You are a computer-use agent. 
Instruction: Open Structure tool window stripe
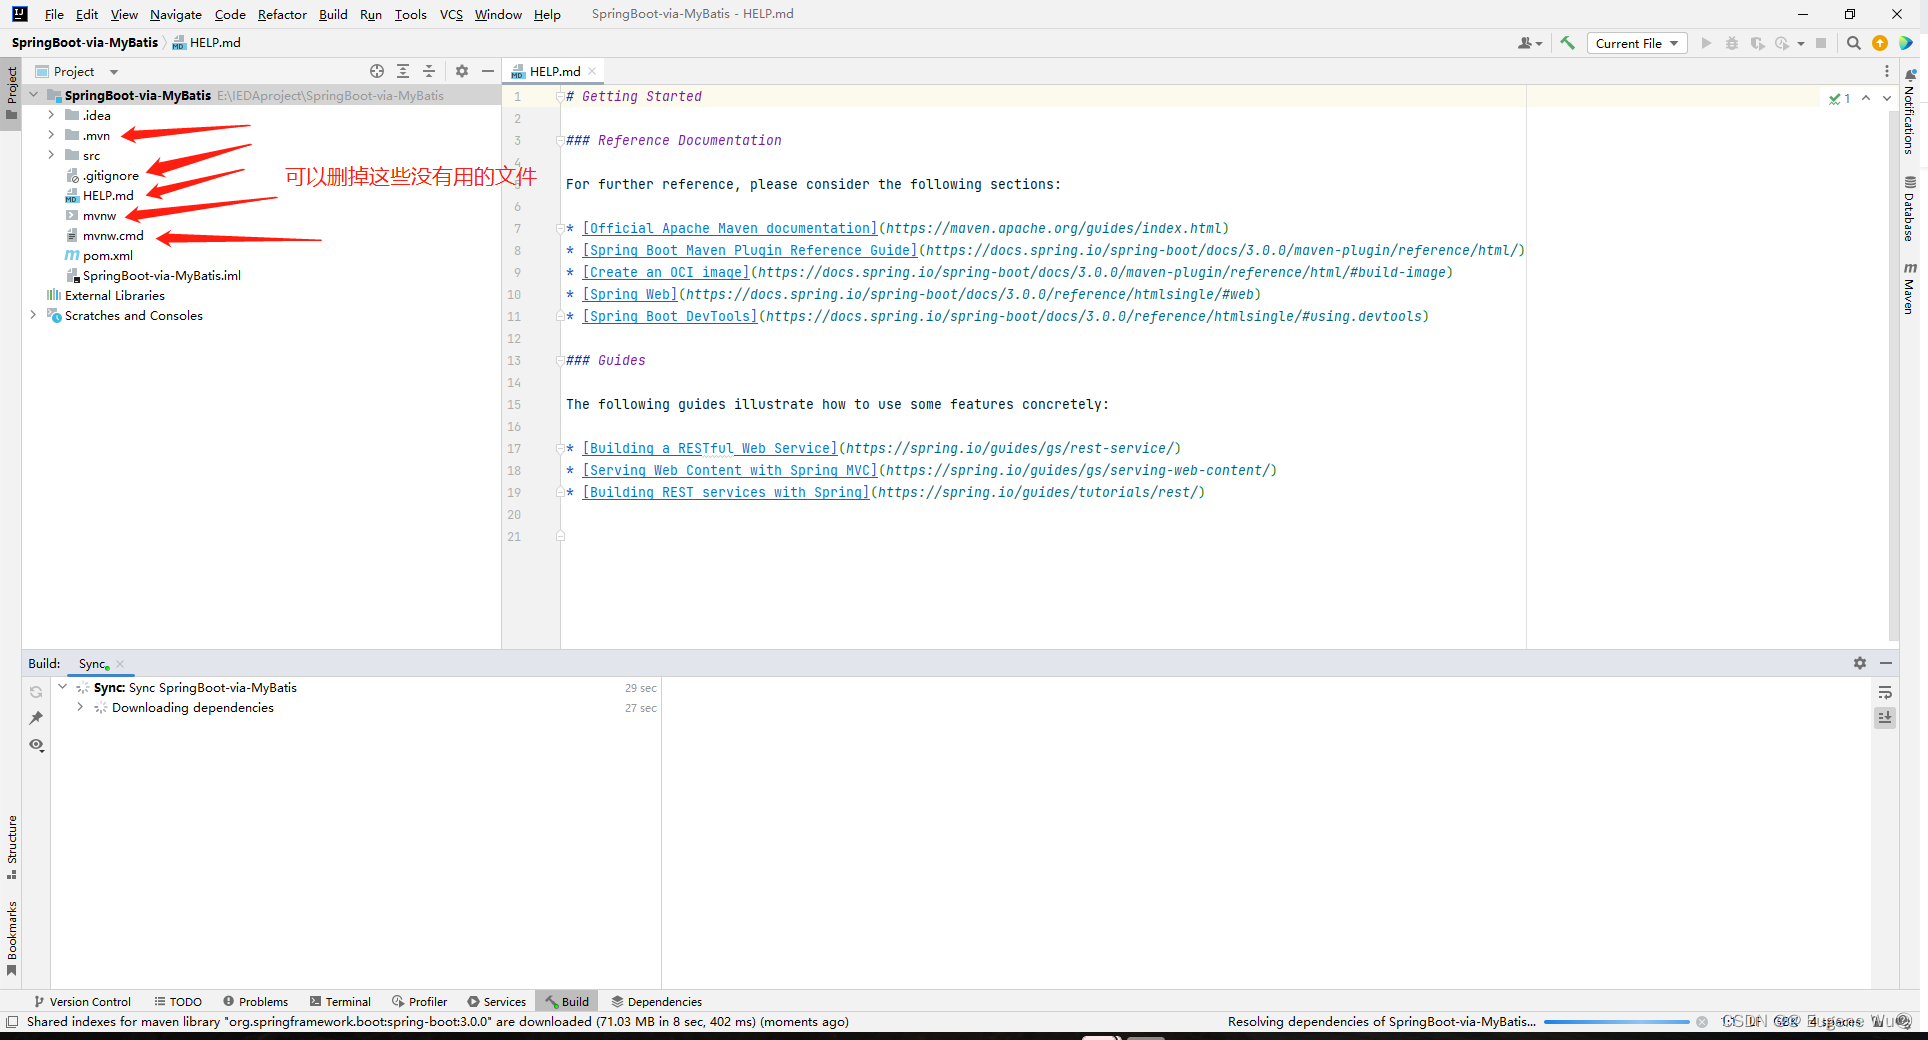(x=11, y=847)
